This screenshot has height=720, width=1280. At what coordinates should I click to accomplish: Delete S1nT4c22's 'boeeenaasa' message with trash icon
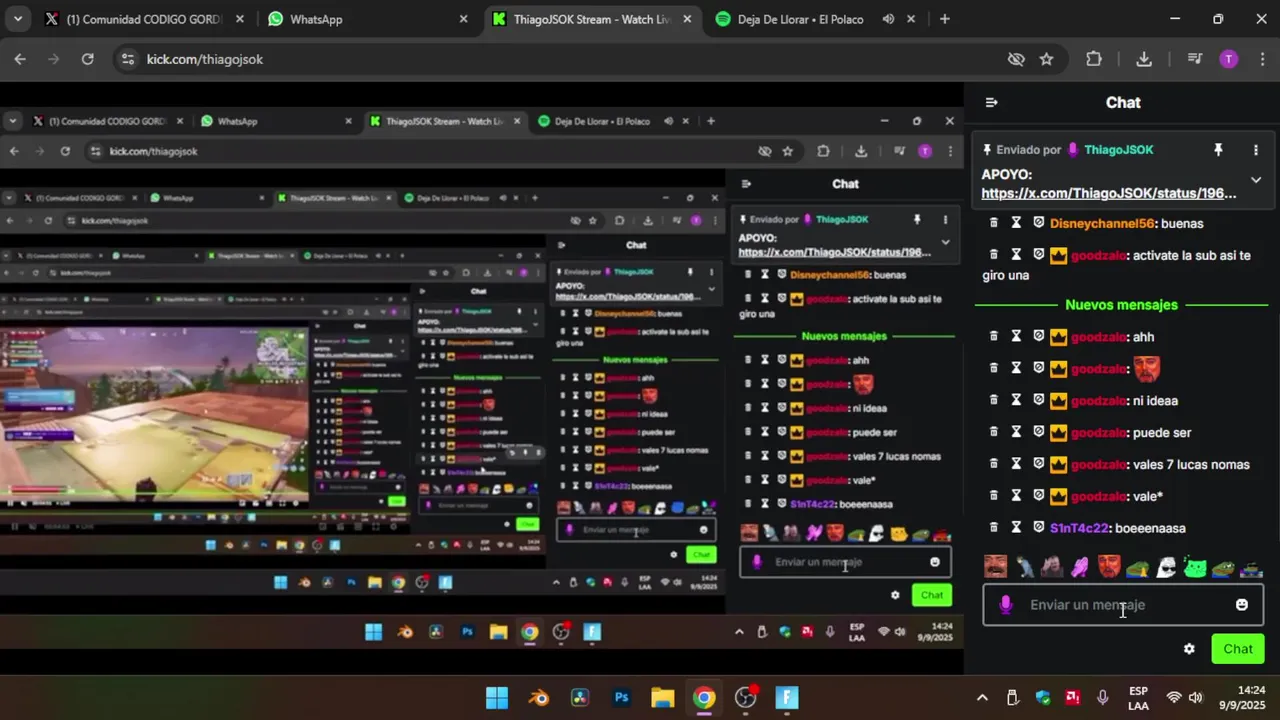[993, 527]
